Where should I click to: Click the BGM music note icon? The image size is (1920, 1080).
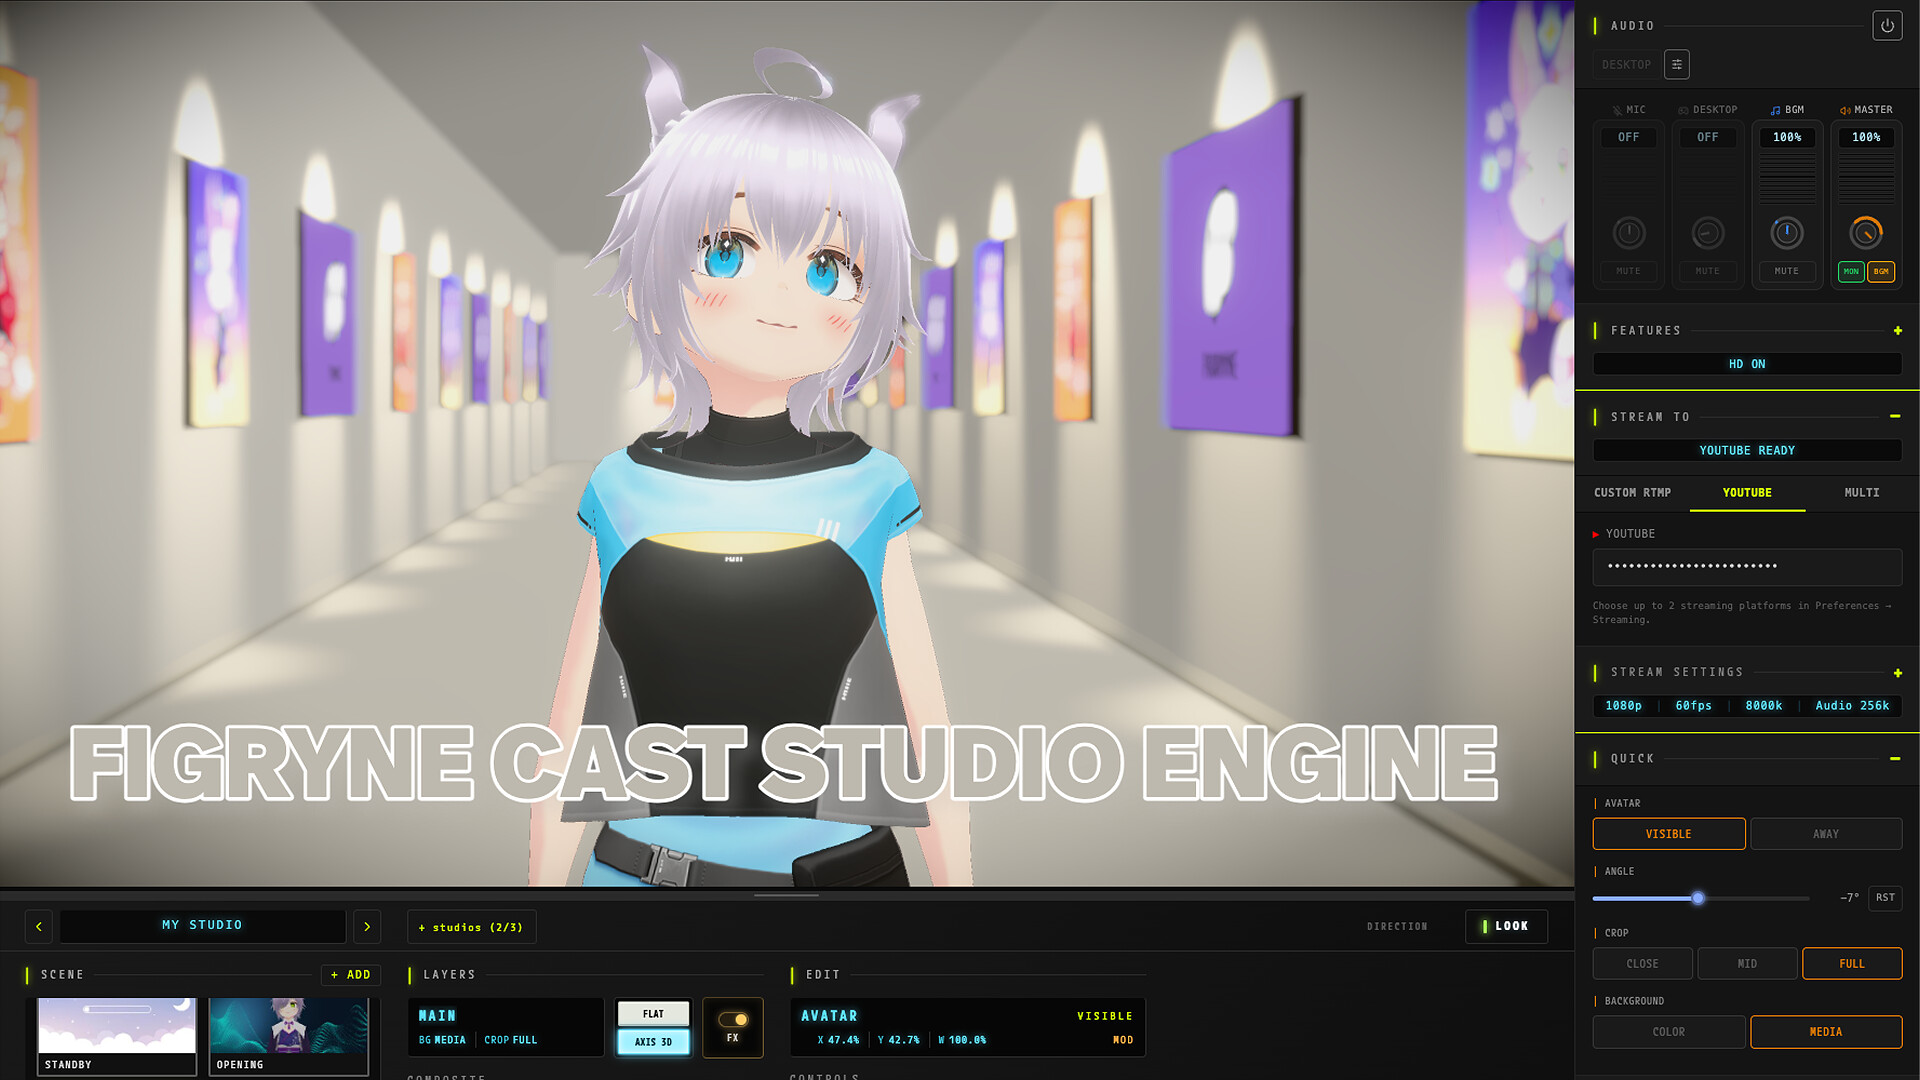pyautogui.click(x=1775, y=110)
